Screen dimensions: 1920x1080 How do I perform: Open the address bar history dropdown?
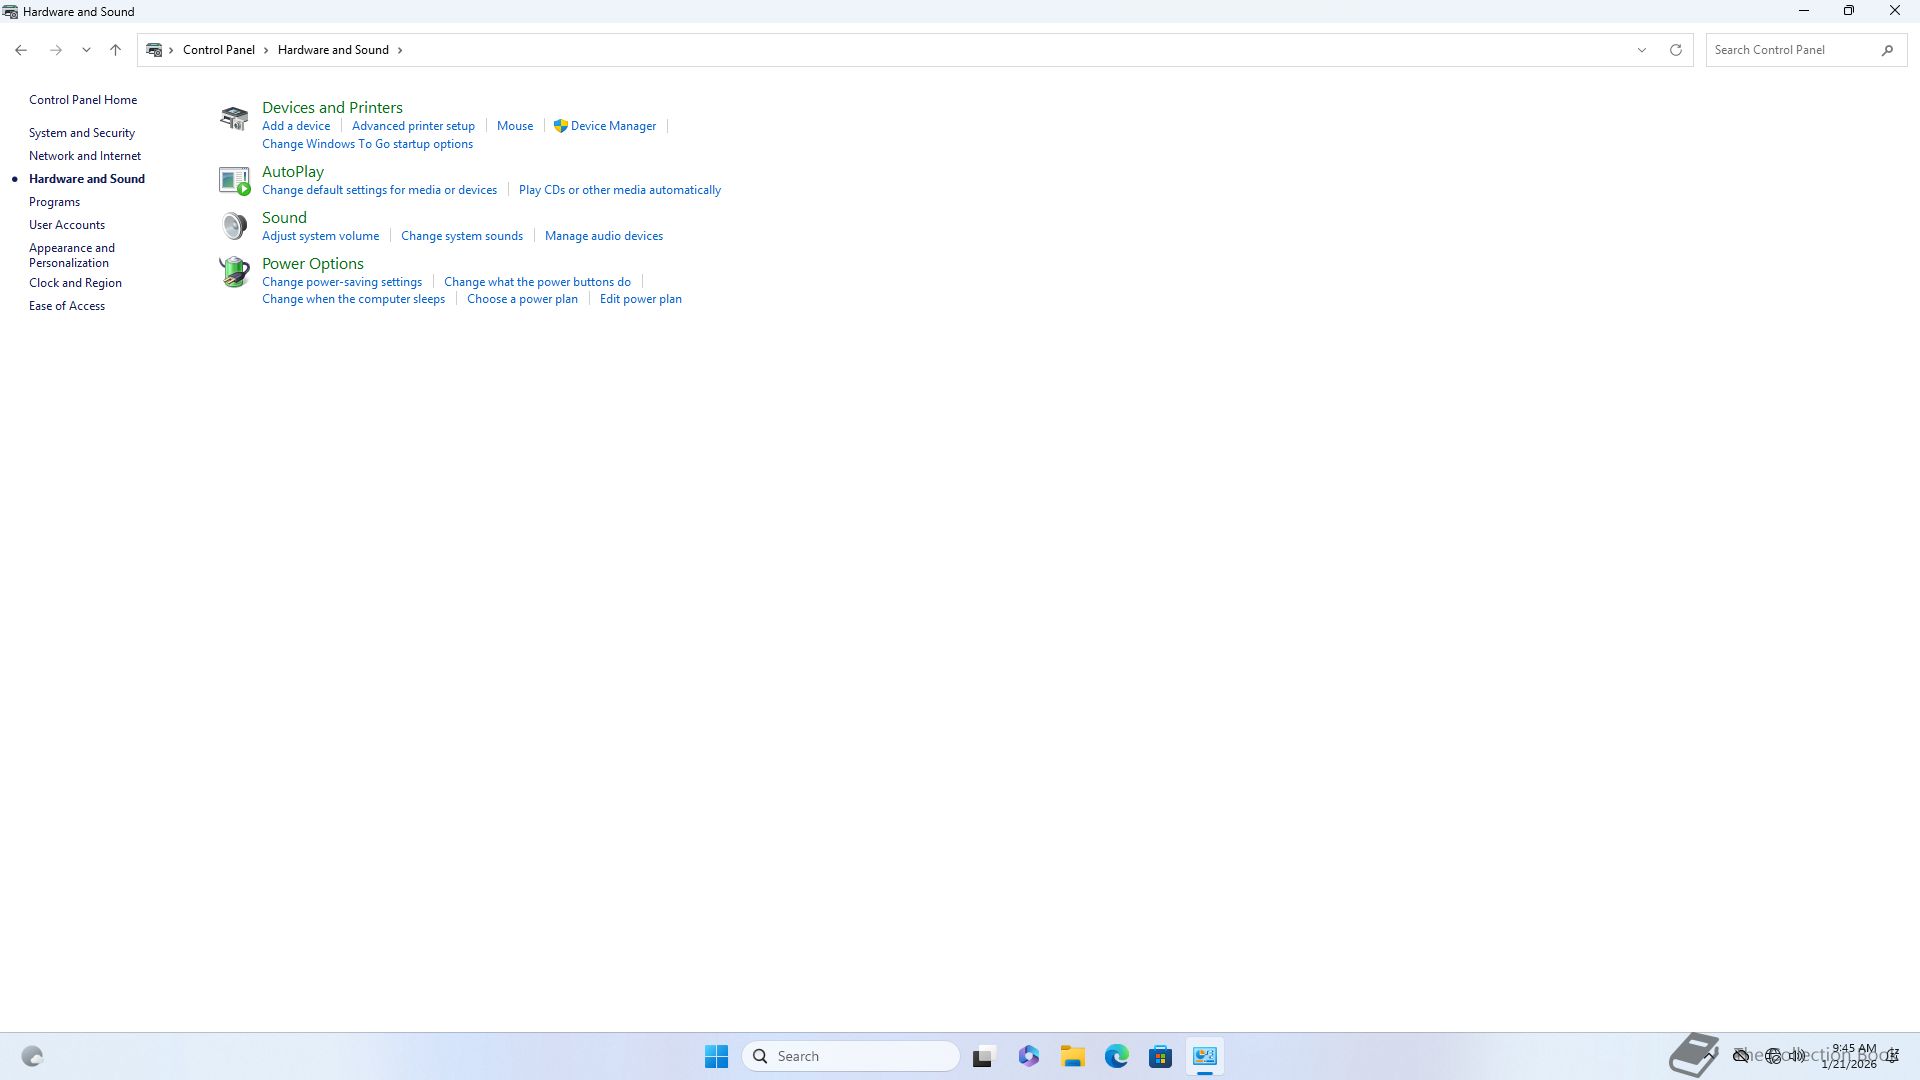(x=1641, y=50)
